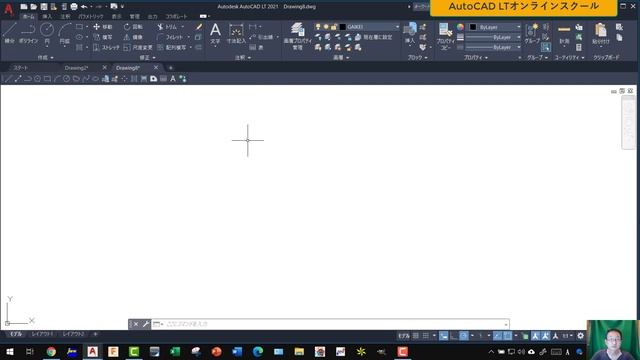
Task: Toggle snap mode in status bar
Action: (425, 336)
